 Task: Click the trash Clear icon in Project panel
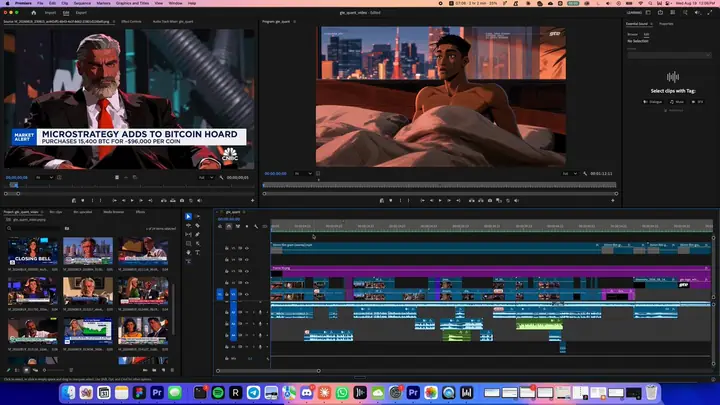pos(173,370)
